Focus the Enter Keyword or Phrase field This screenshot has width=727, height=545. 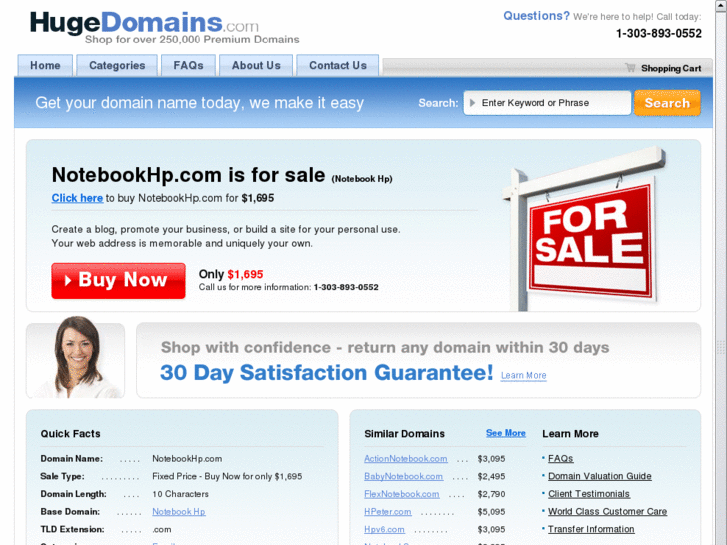click(x=547, y=103)
